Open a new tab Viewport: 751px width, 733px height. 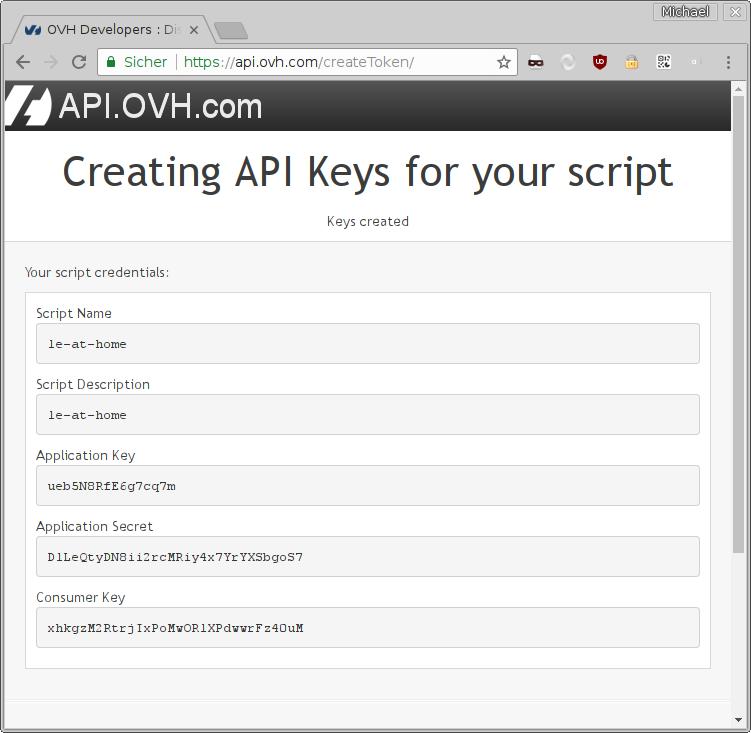click(x=231, y=31)
